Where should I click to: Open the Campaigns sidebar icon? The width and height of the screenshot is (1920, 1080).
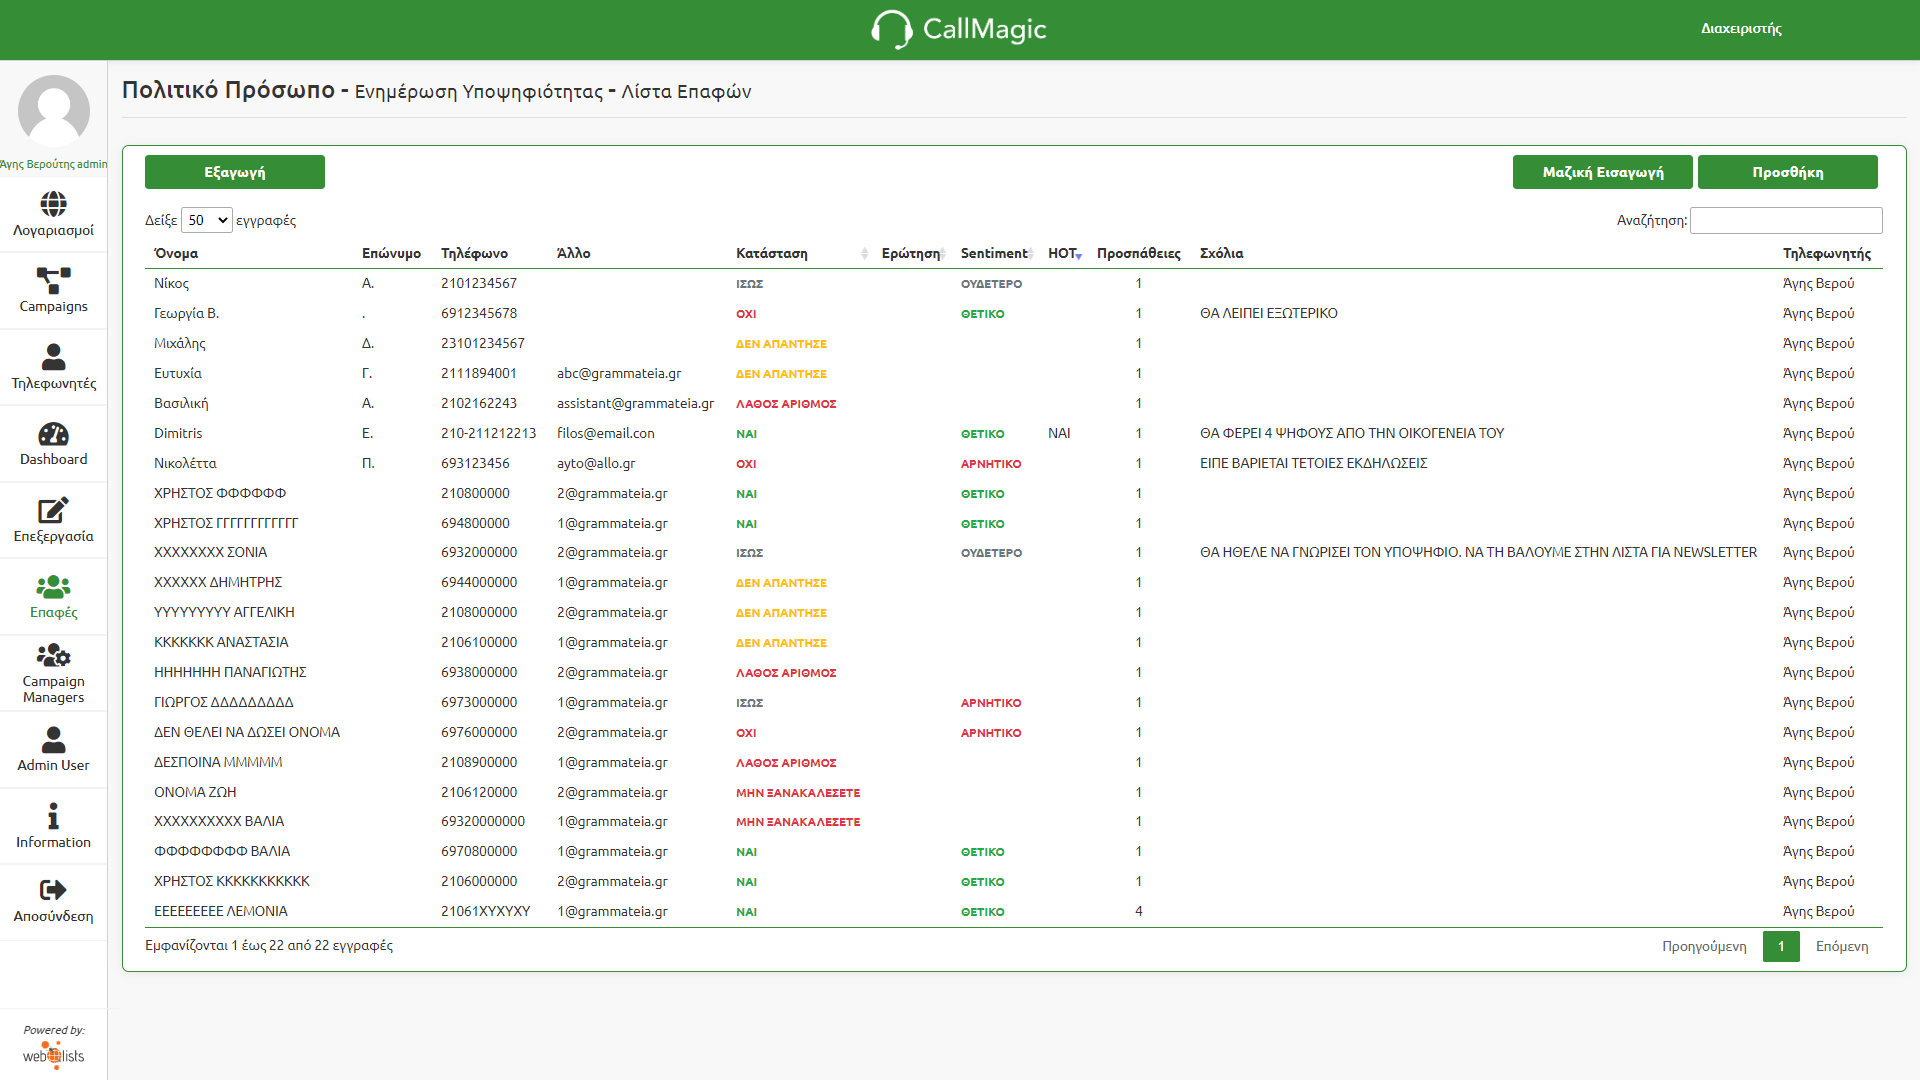point(53,281)
